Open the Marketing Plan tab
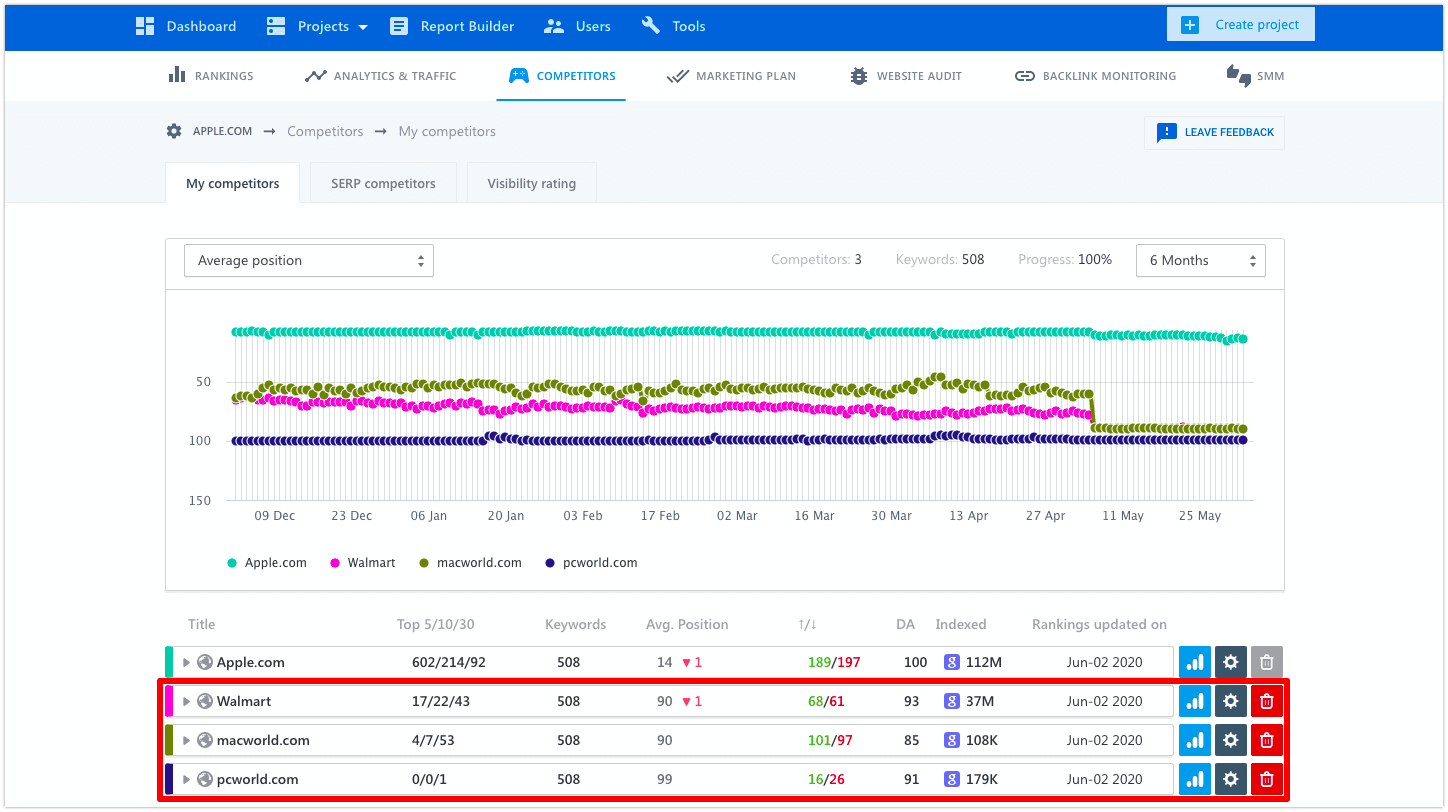The image size is (1448, 812). pyautogui.click(x=731, y=76)
